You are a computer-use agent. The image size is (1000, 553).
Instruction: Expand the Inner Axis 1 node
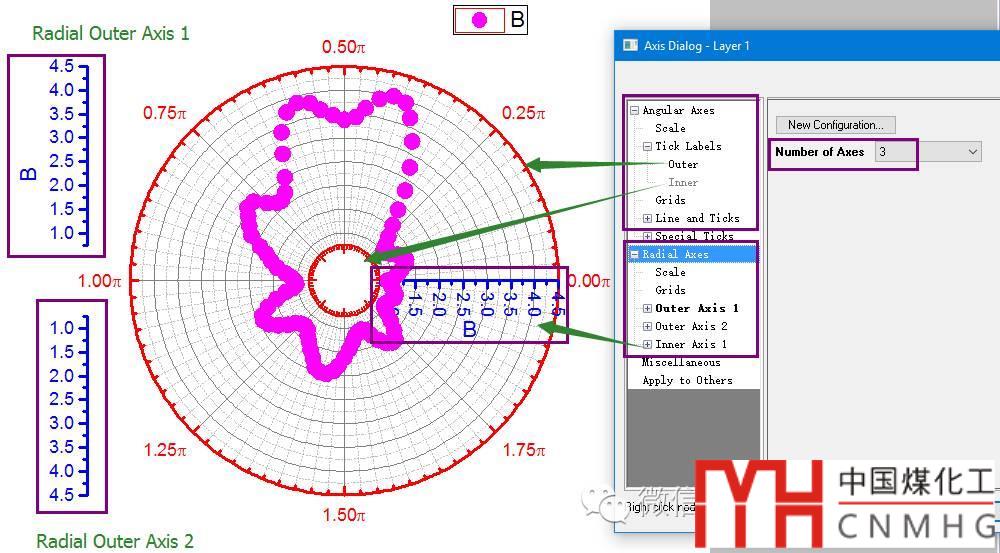point(647,345)
